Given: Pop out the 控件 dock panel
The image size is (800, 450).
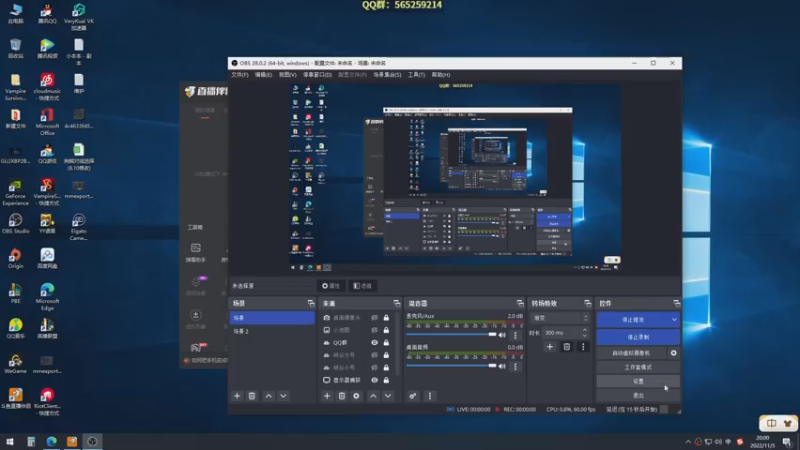Looking at the screenshot, I should pos(676,303).
